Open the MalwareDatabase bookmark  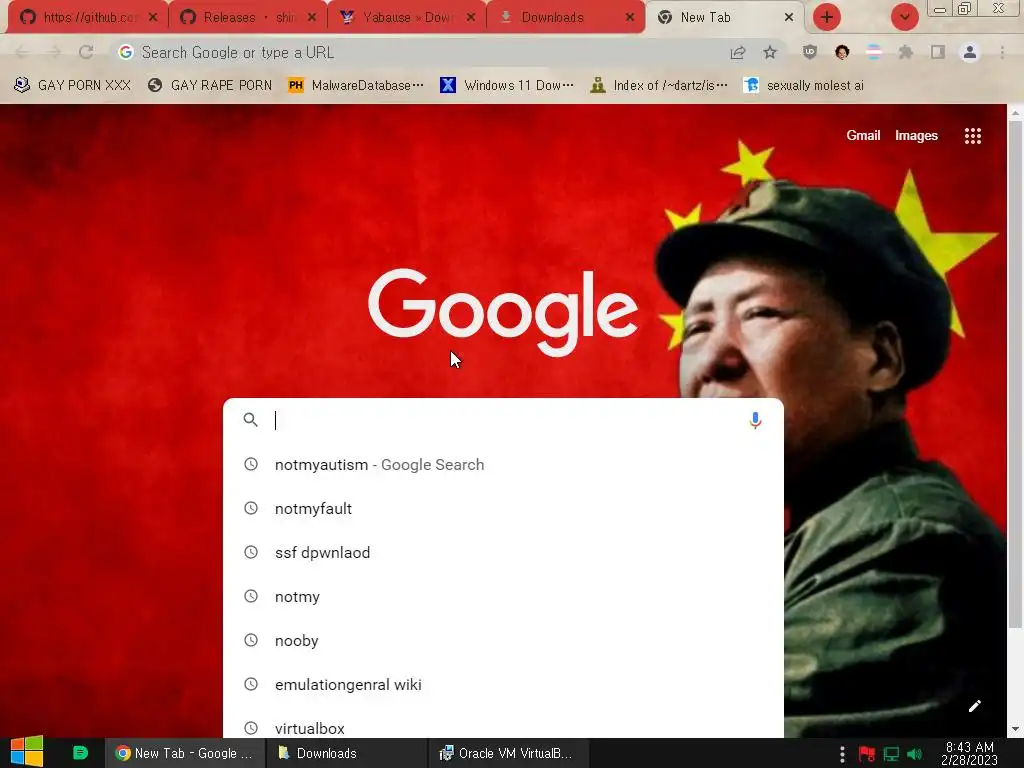point(356,85)
